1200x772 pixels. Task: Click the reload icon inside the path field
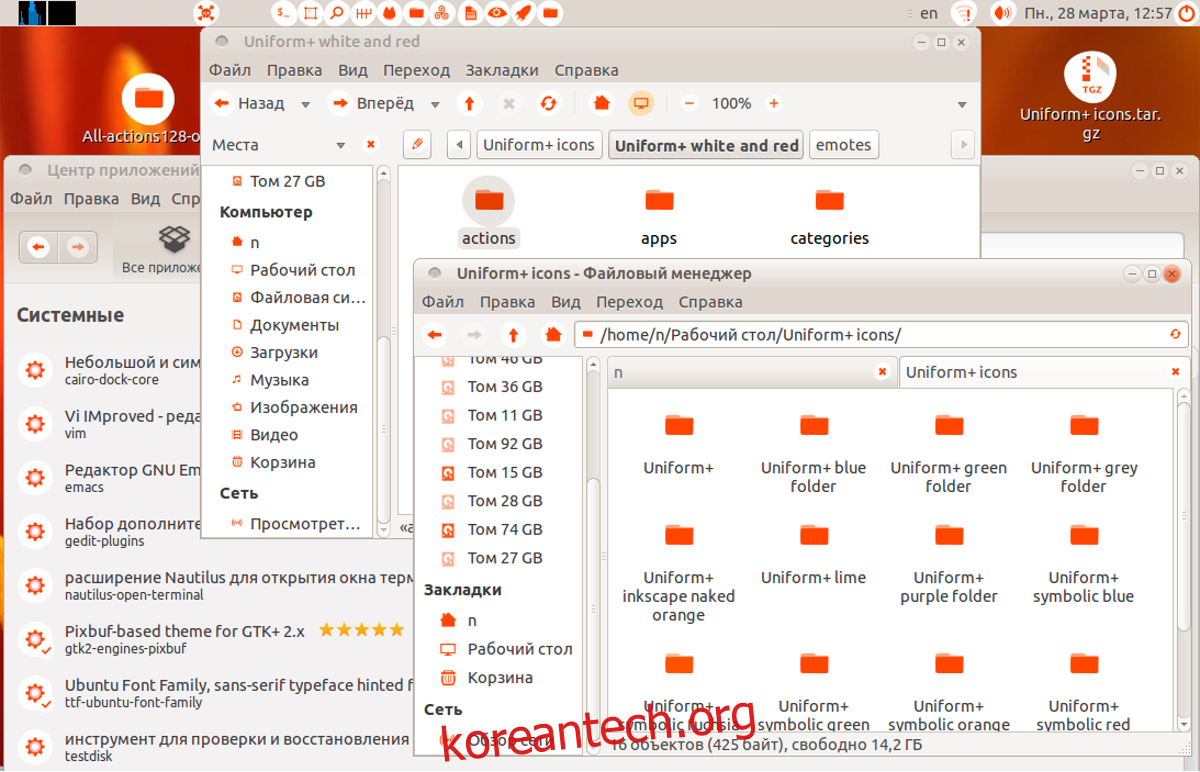click(1176, 335)
